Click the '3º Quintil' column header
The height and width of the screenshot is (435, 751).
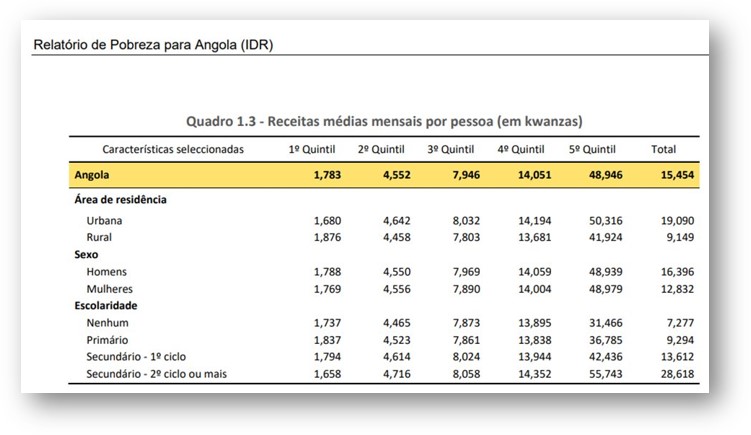451,149
